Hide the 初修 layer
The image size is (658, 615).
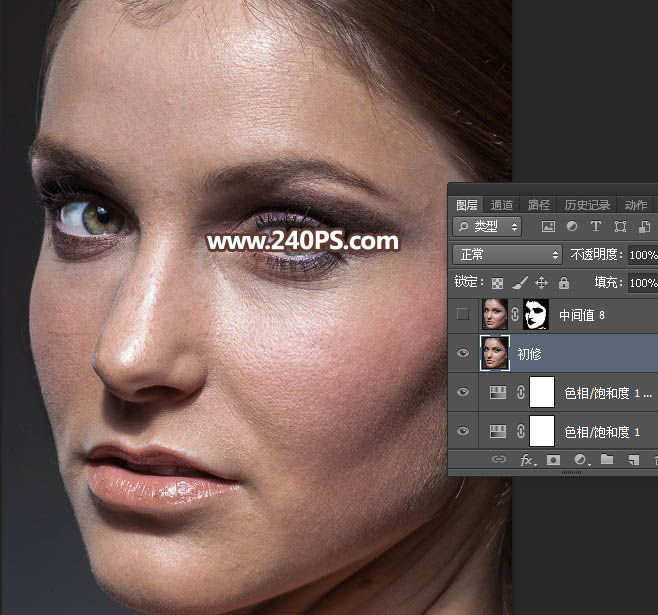[462, 354]
